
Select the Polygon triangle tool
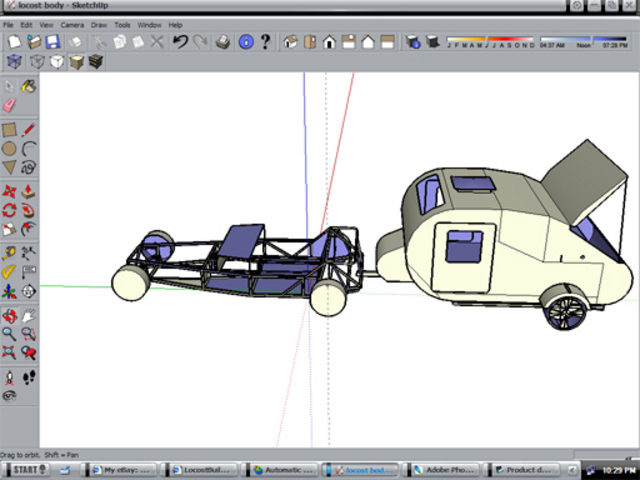(x=9, y=167)
